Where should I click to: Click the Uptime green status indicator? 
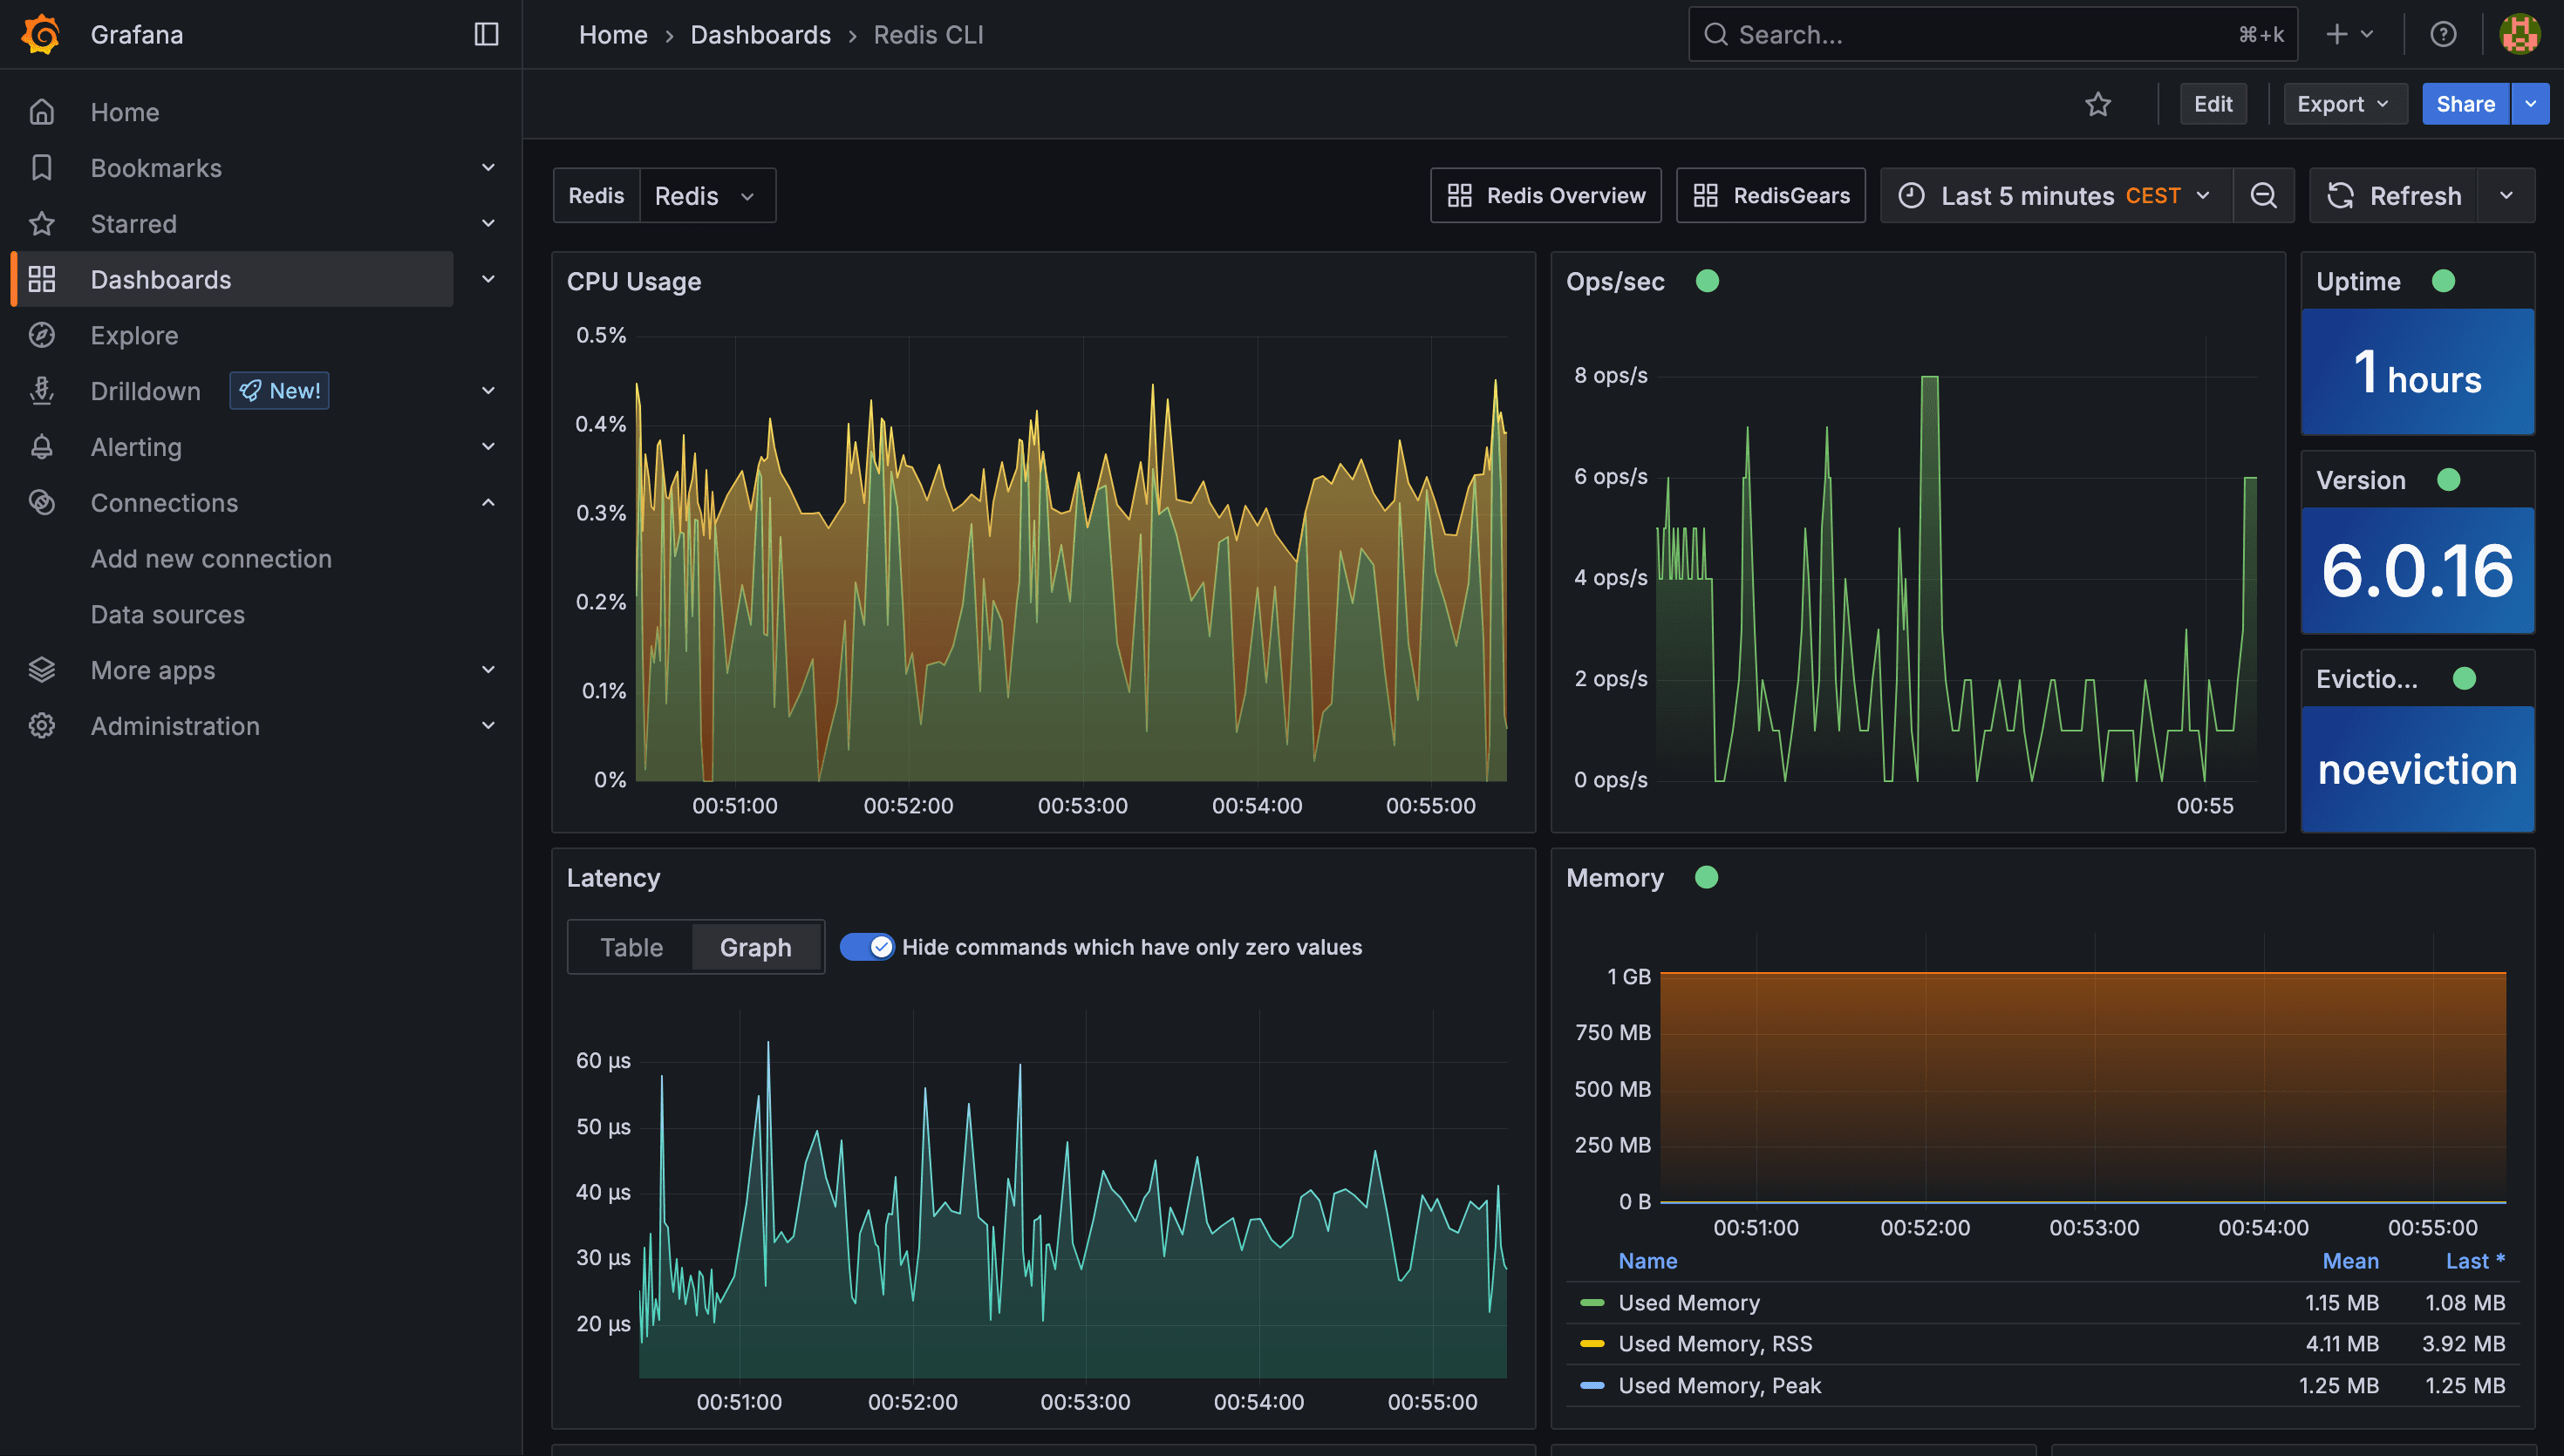2443,281
